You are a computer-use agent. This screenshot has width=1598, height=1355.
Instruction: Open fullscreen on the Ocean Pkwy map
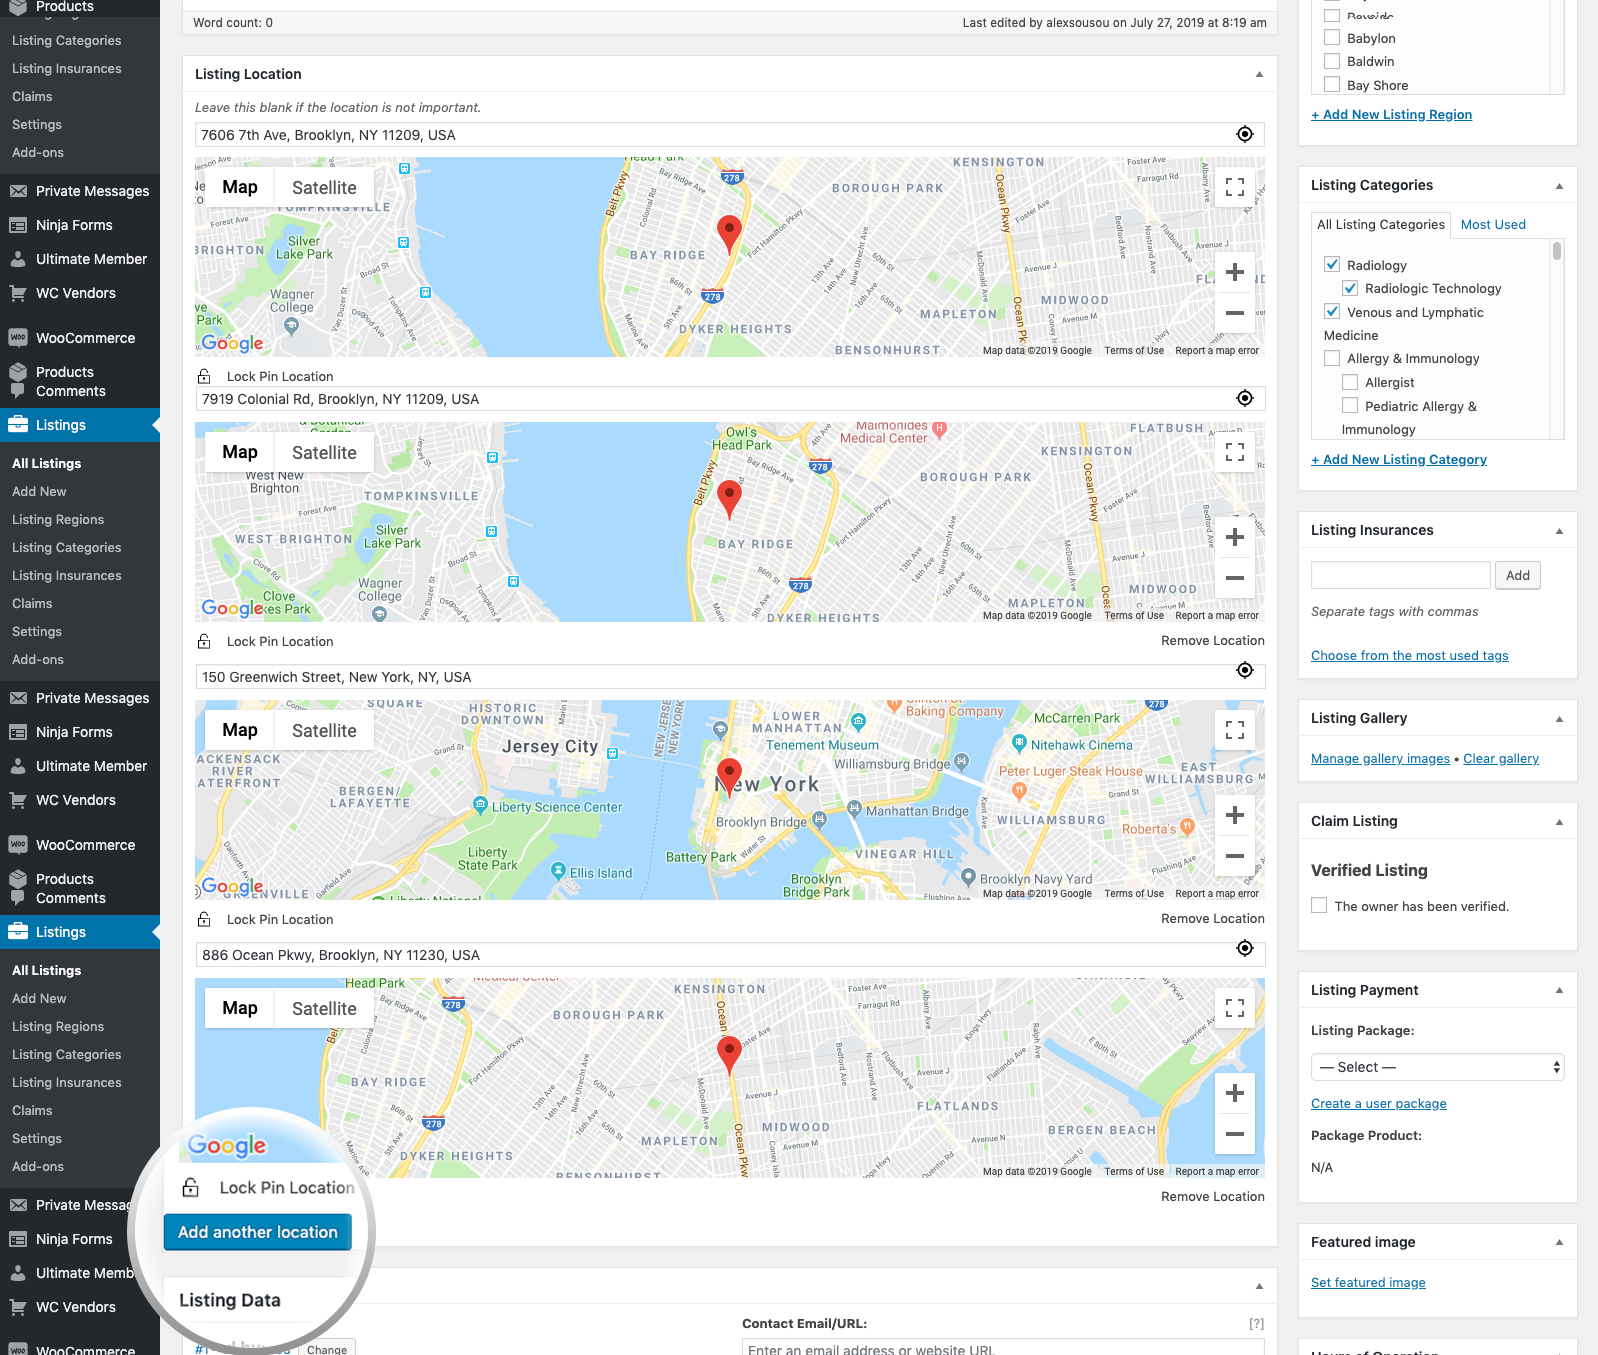[x=1234, y=1008]
